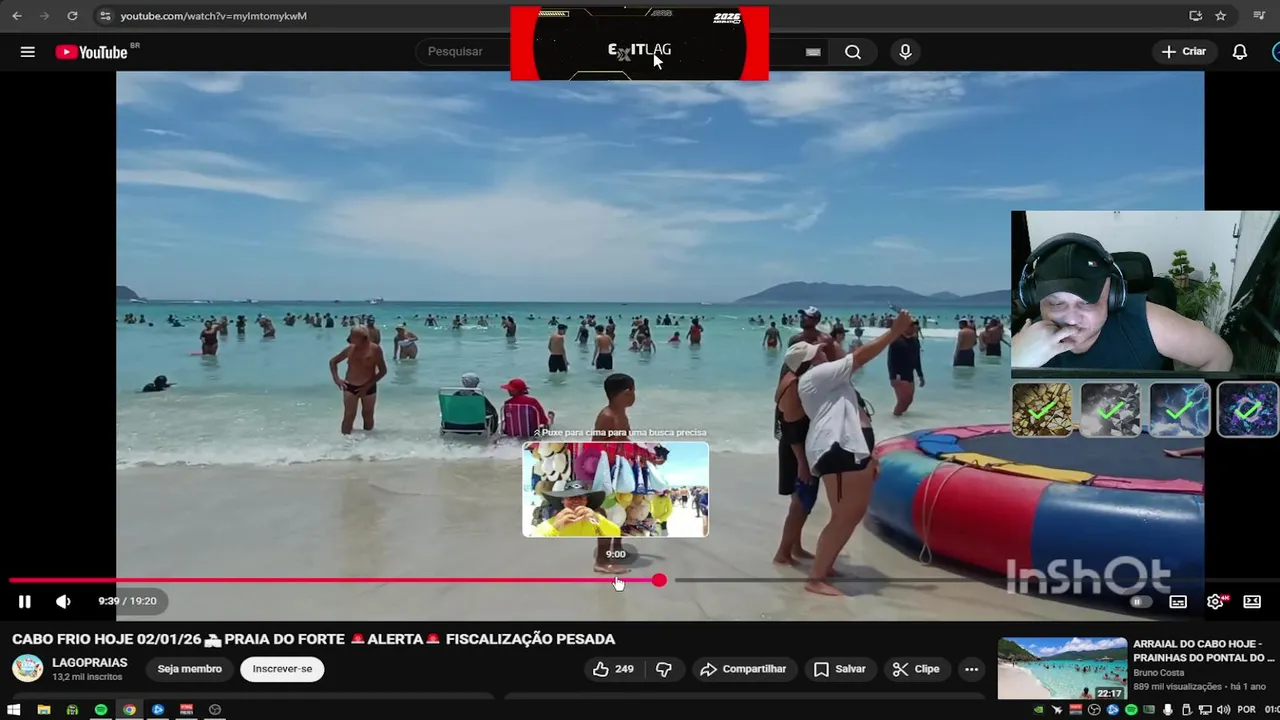Click the video title CABO FRIO HOJE

pyautogui.click(x=313, y=639)
